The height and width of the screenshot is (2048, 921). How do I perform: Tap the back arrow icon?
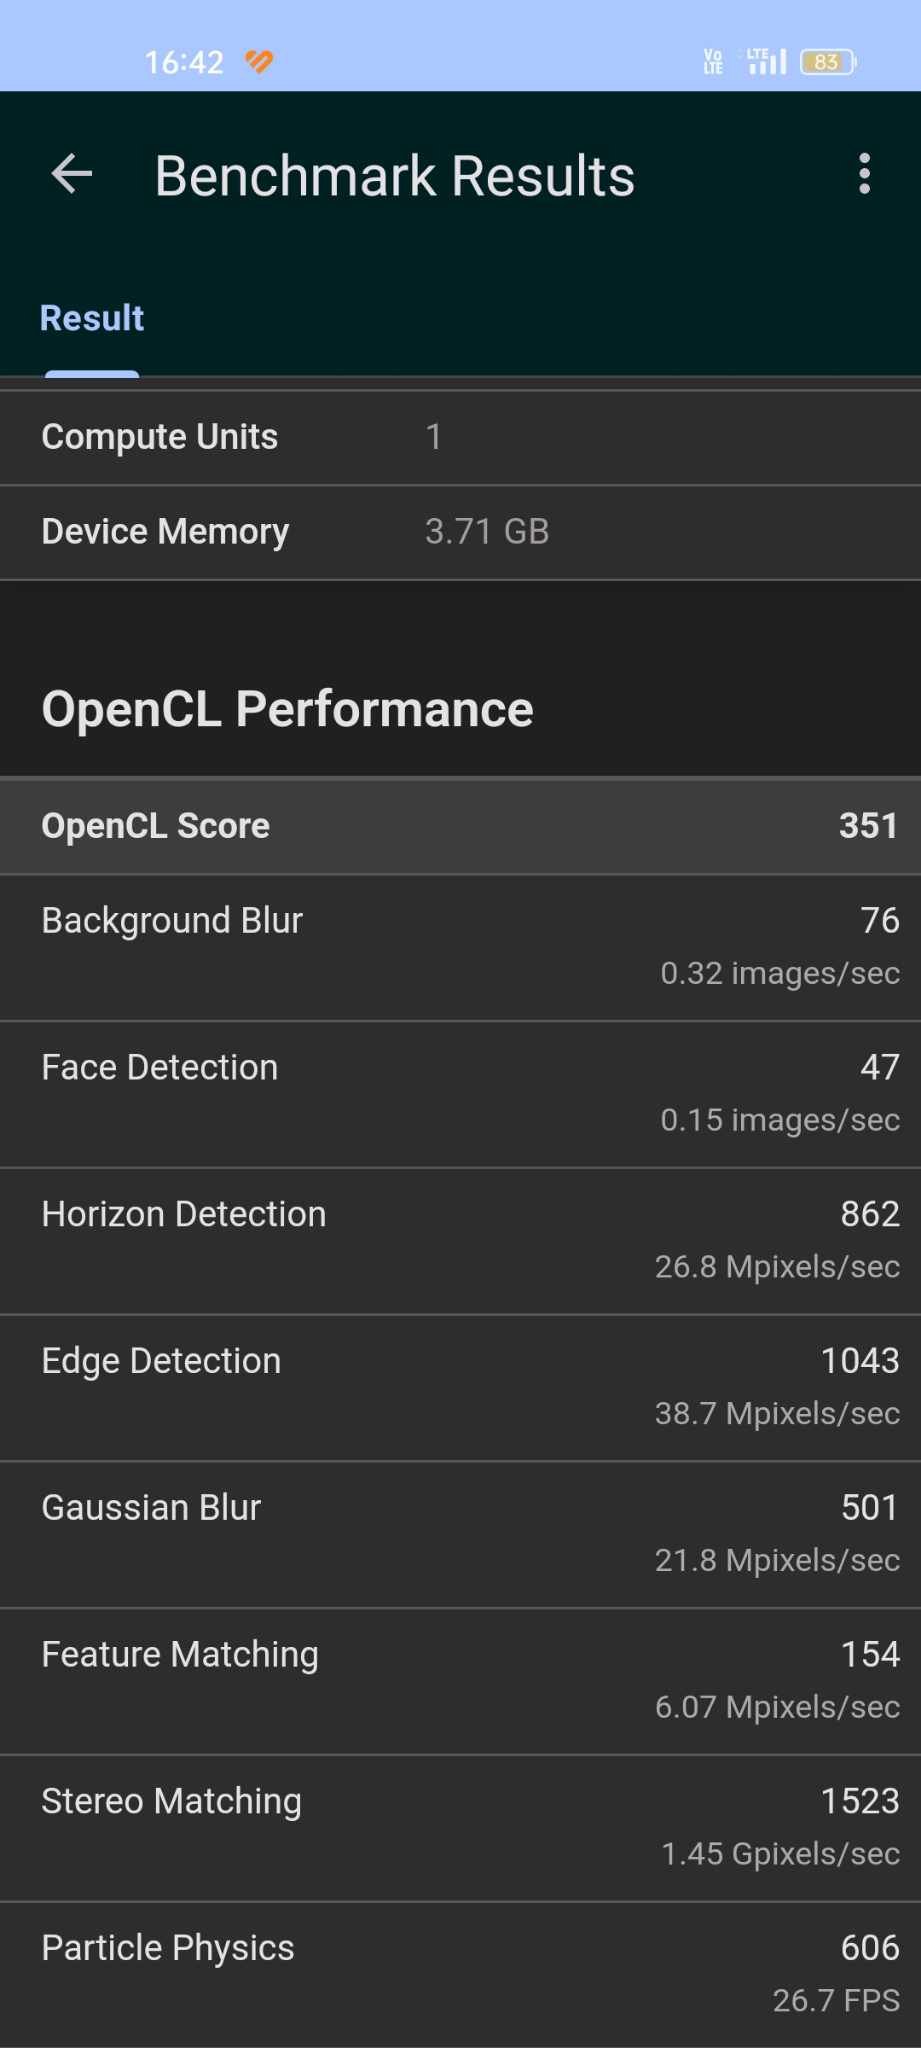72,174
